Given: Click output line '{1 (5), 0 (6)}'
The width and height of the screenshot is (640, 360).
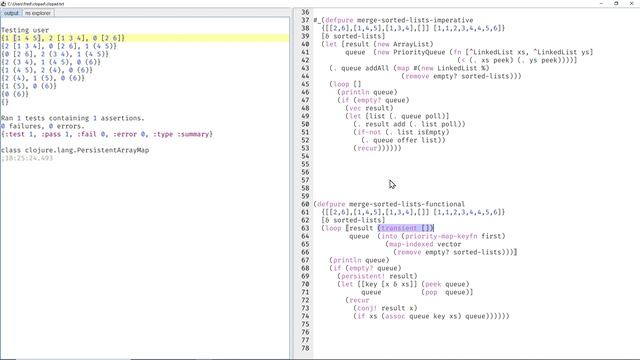Looking at the screenshot, I should pos(29,86).
